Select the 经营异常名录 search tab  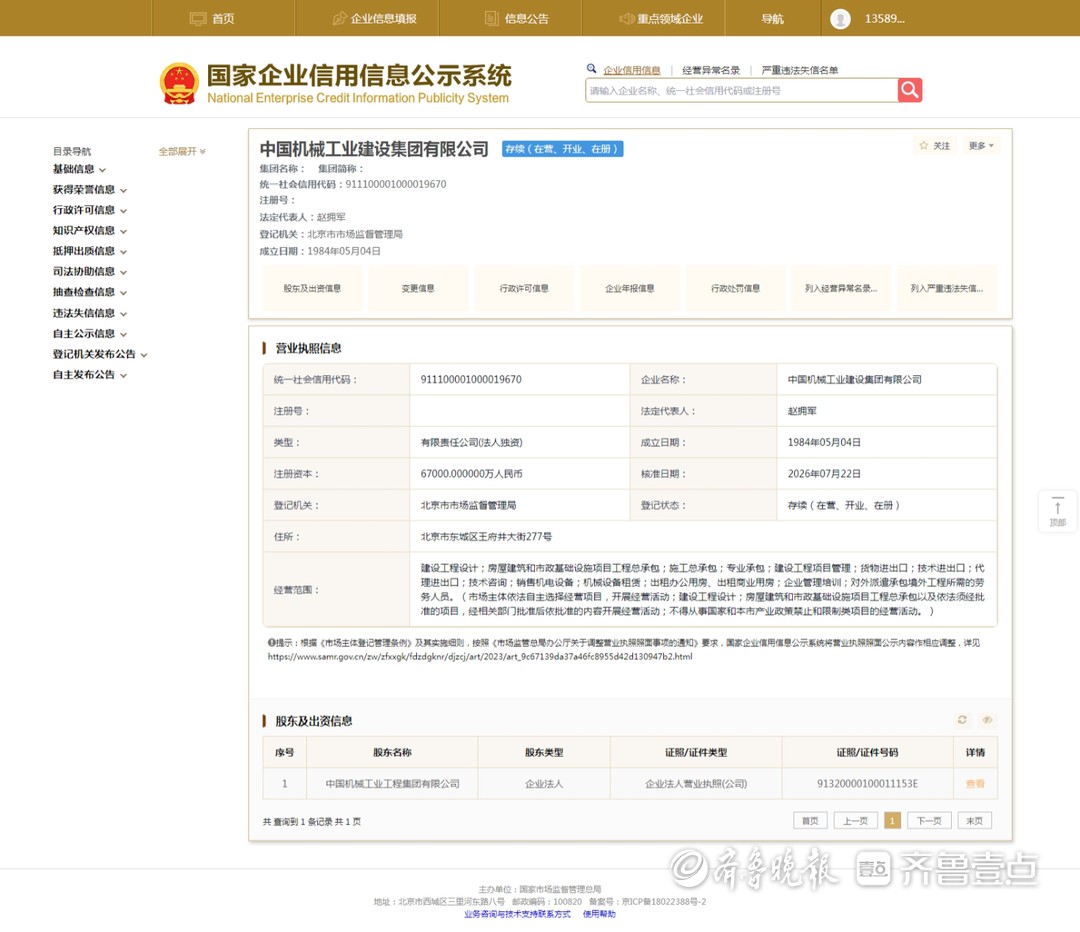(x=711, y=70)
